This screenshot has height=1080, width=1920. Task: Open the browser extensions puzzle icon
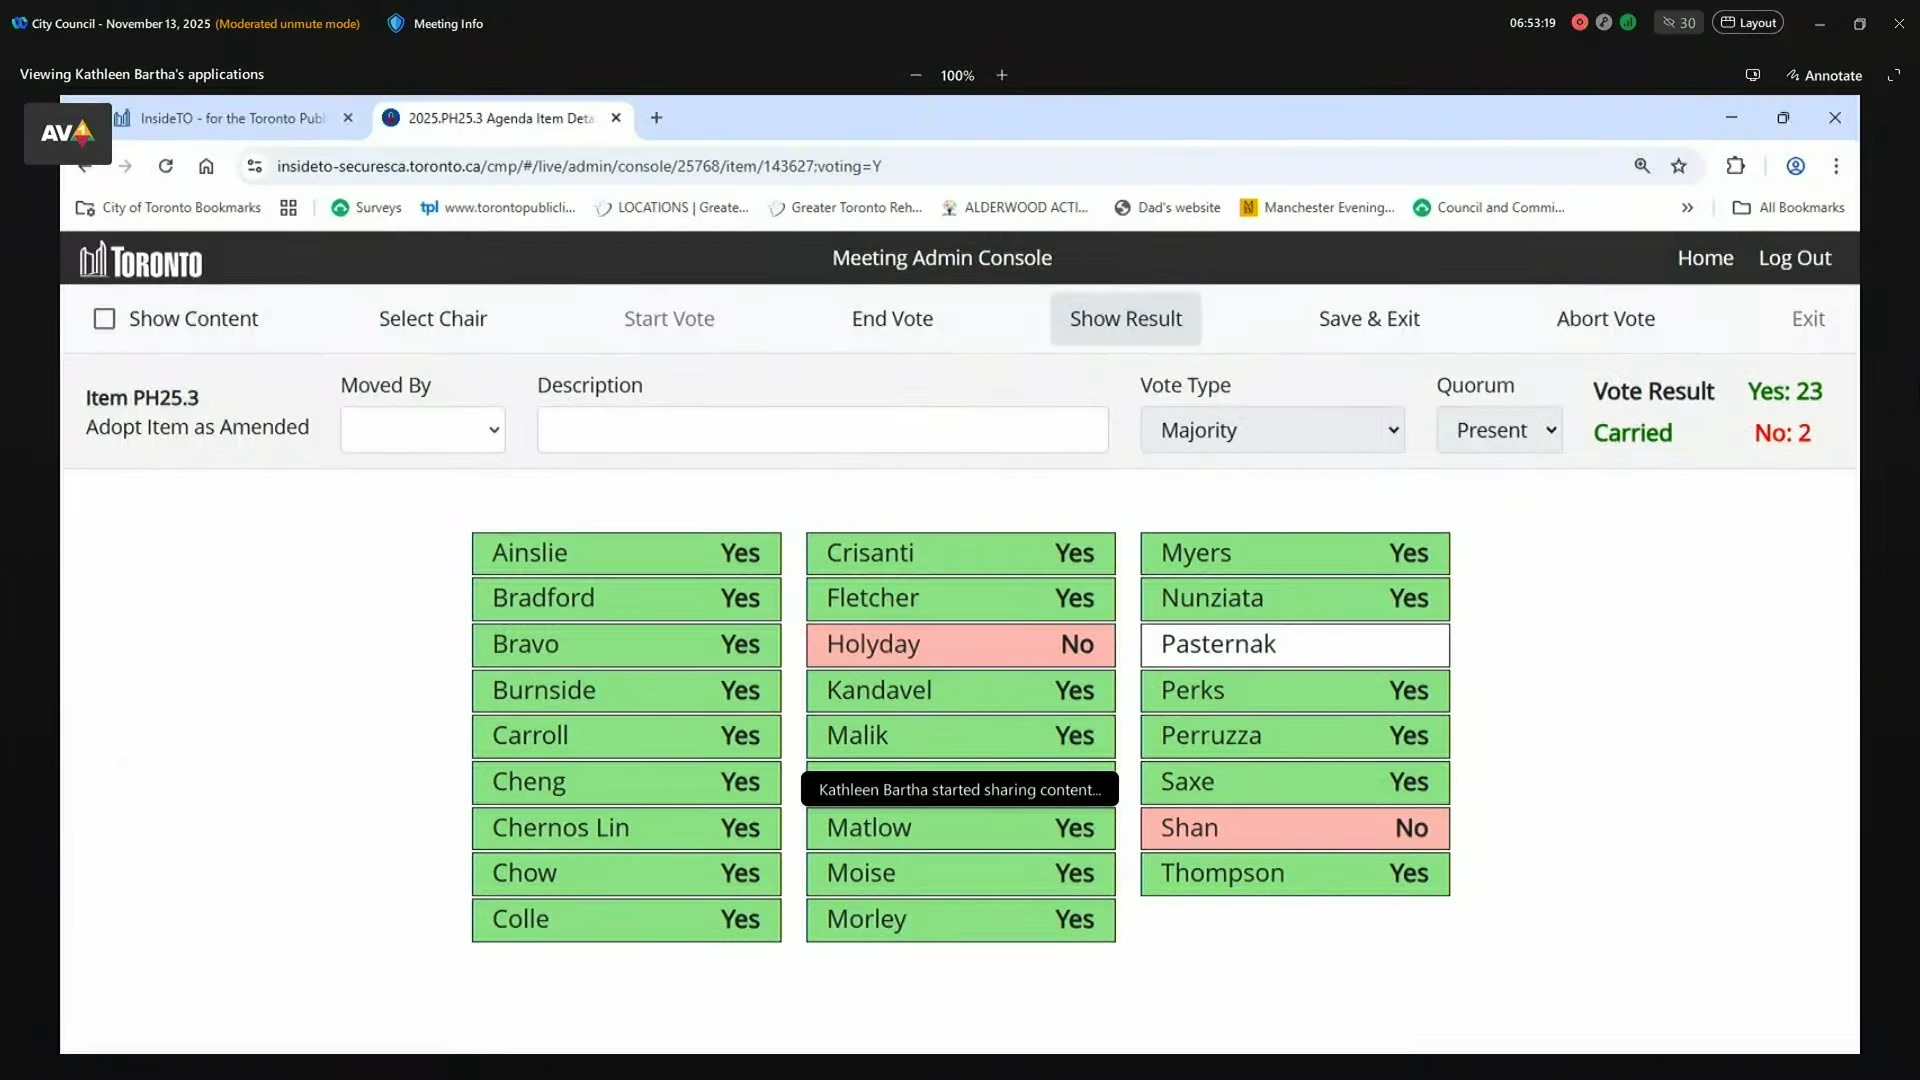pos(1736,166)
